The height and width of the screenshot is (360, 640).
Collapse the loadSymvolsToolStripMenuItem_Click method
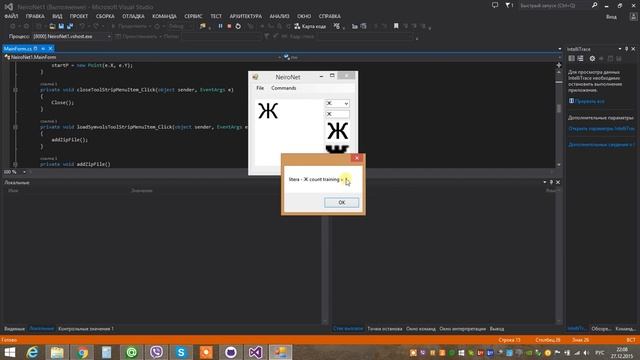coord(16,127)
